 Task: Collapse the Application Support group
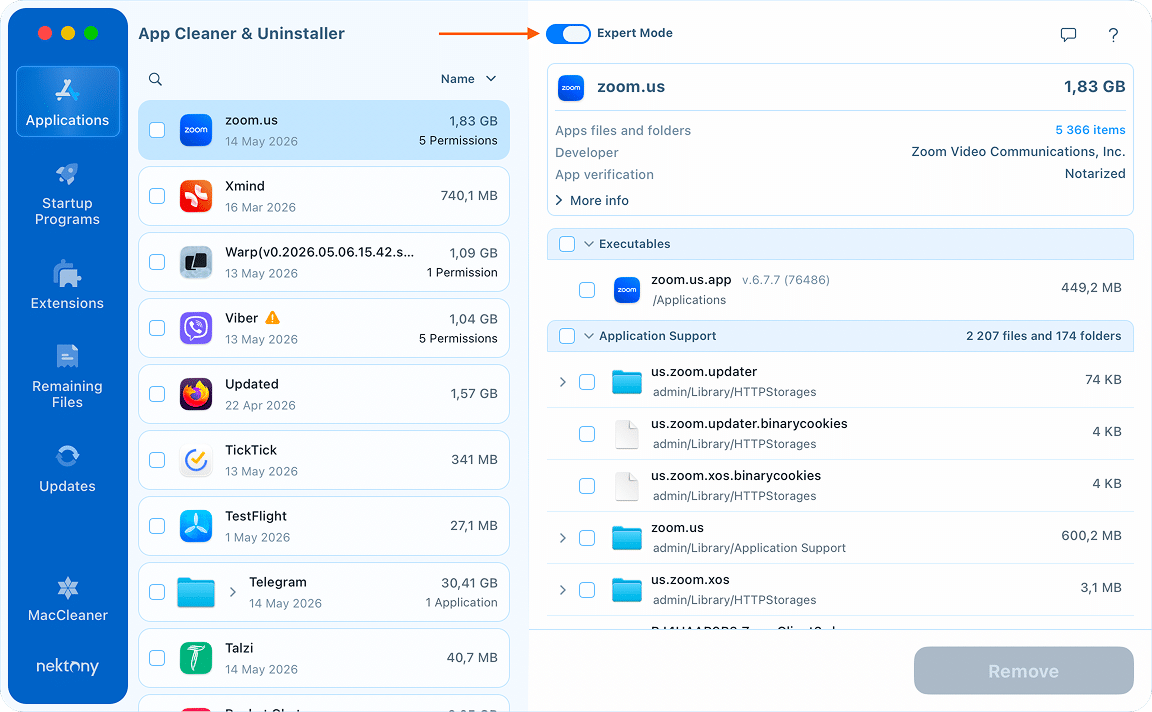click(x=588, y=336)
